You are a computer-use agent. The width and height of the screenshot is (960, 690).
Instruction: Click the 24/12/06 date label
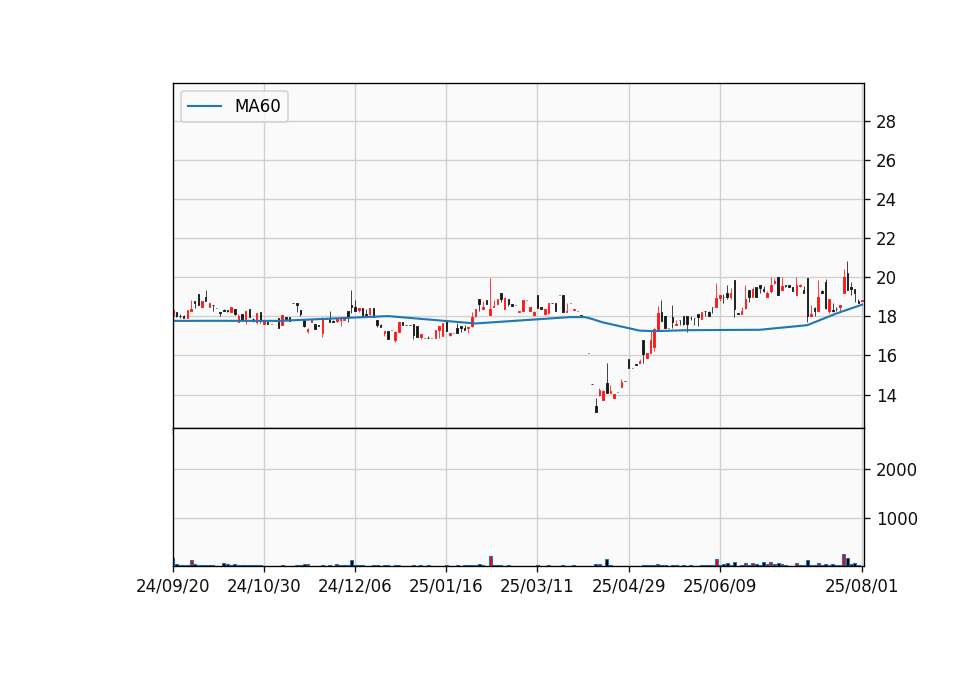click(x=354, y=587)
